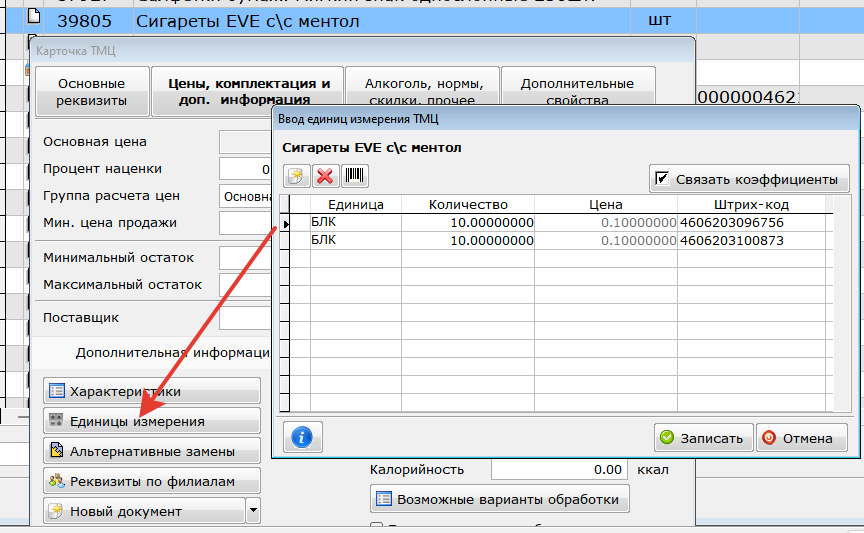This screenshot has width=864, height=533.
Task: Expand Новый документ dropdown arrow
Action: point(253,510)
